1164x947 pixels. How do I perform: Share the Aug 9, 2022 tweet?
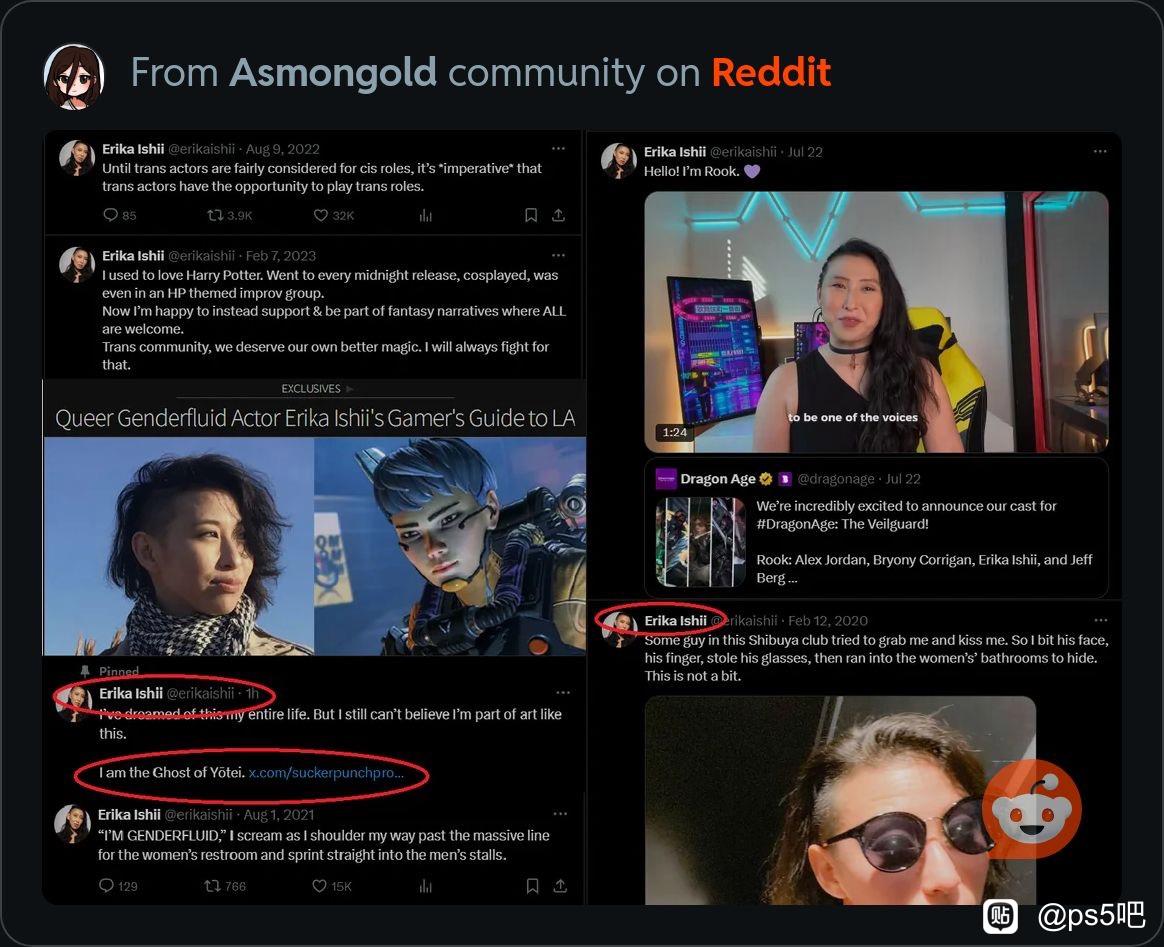coord(558,215)
